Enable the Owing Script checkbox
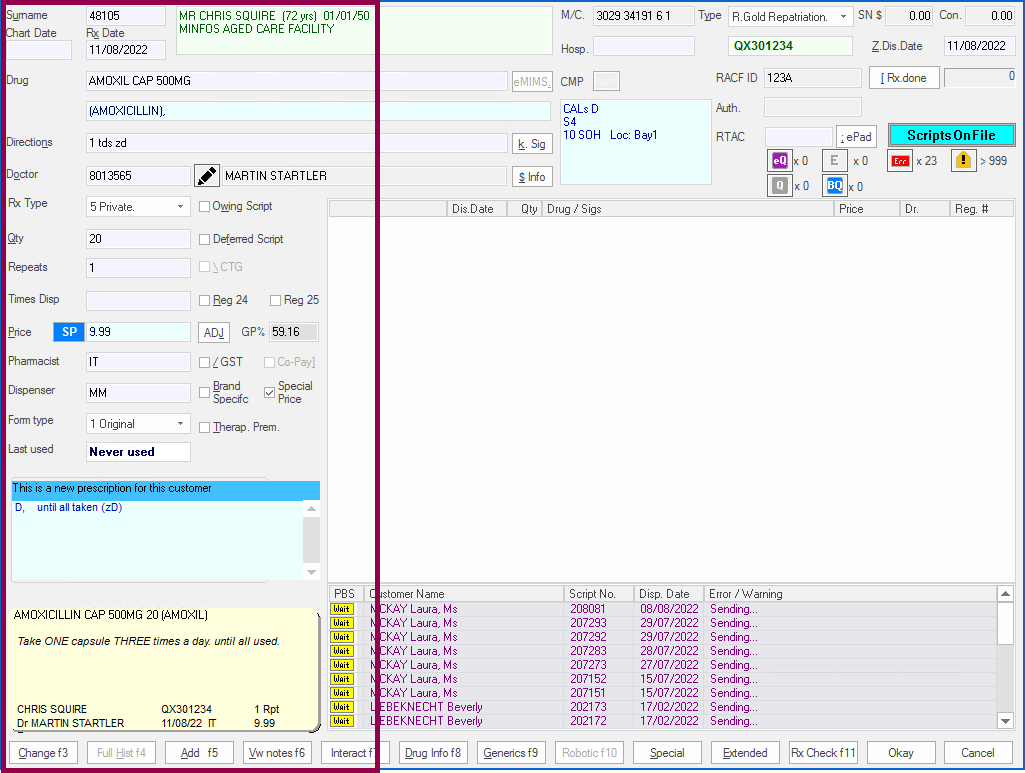 (x=205, y=207)
